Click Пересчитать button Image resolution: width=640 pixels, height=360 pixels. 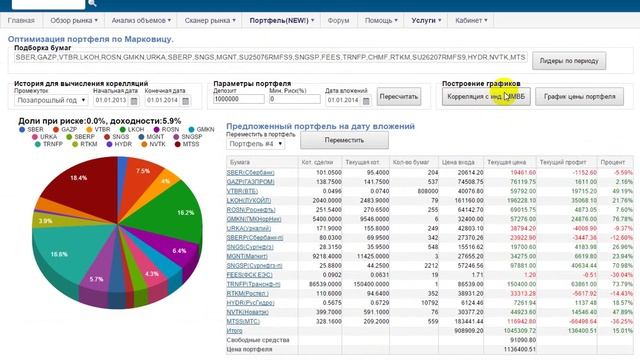tap(399, 97)
